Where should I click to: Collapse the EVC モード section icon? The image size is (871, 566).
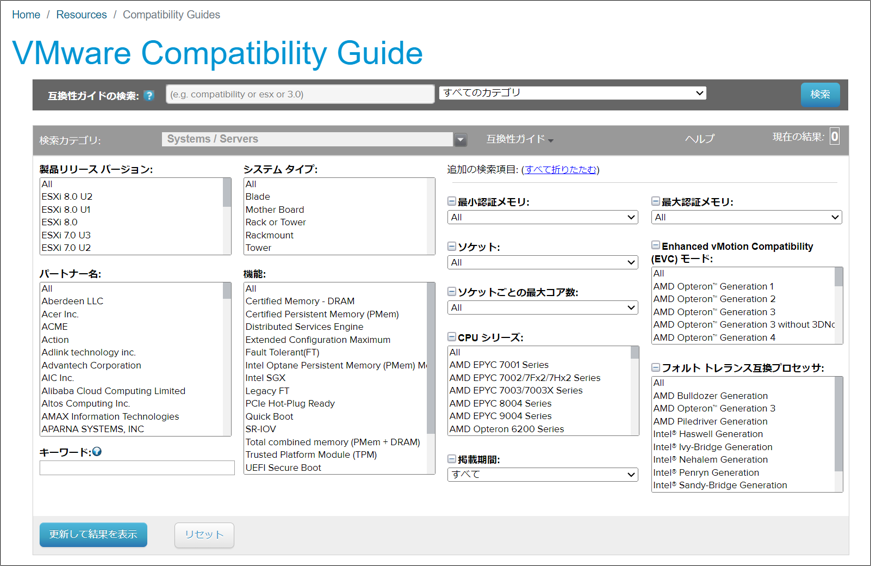[655, 245]
